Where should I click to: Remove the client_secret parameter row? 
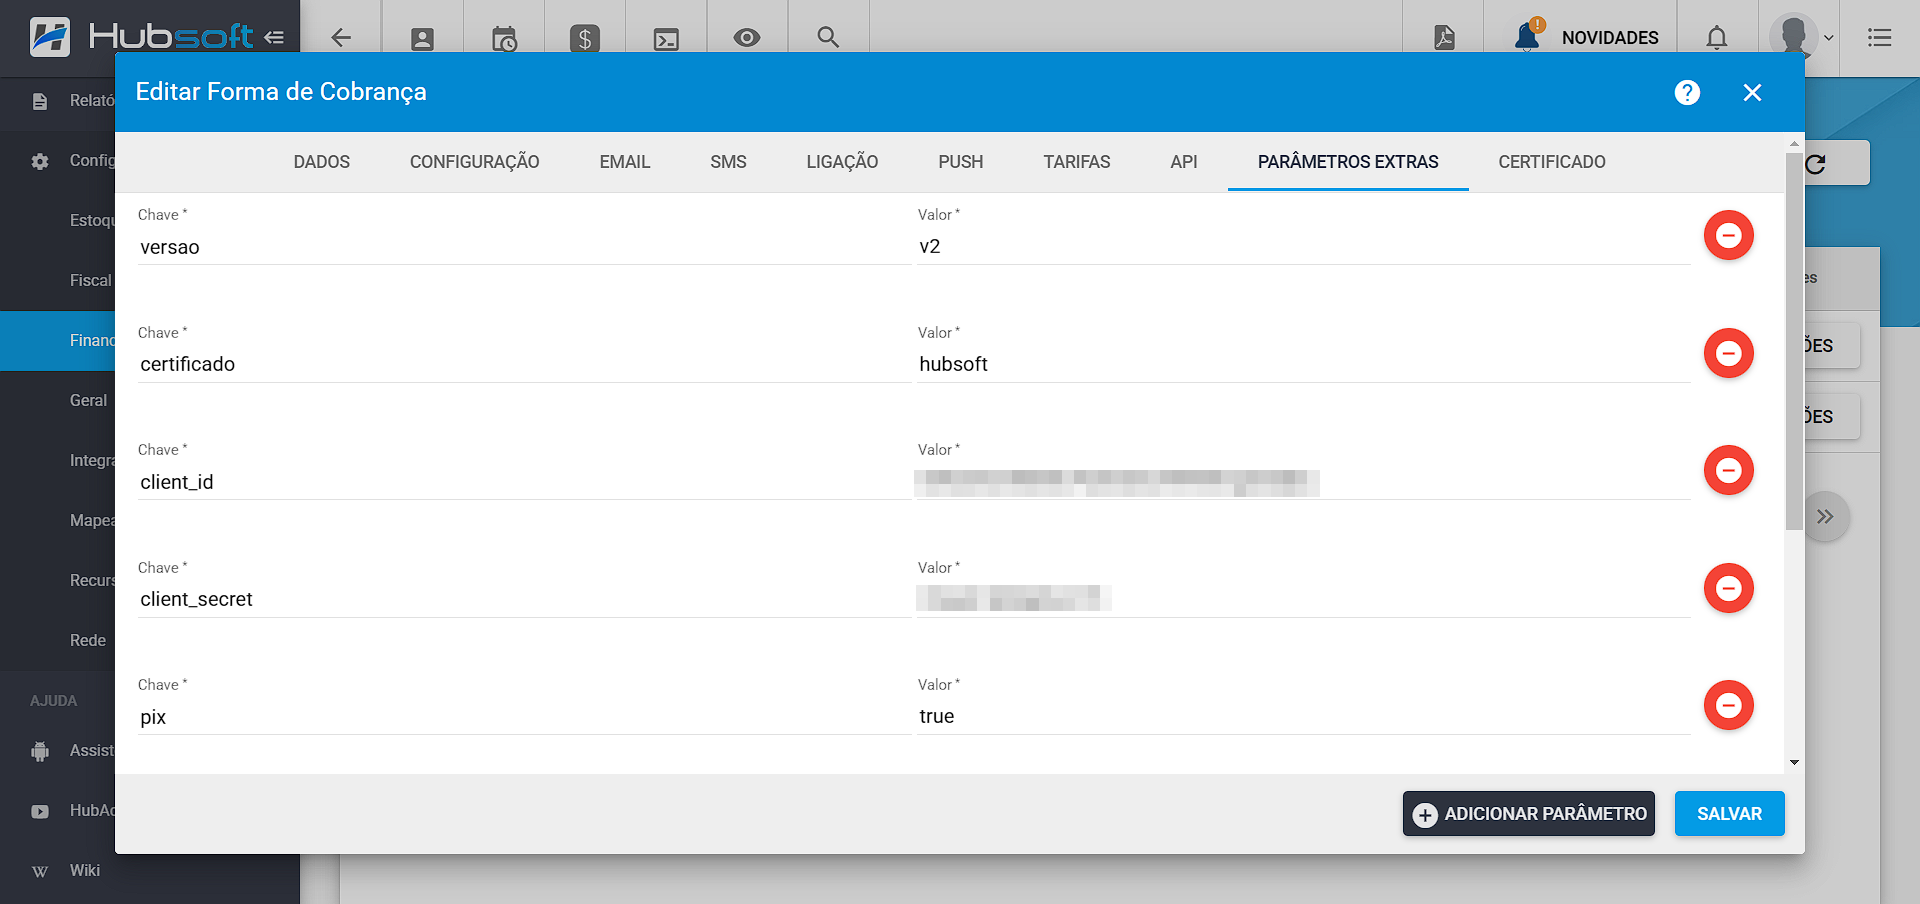tap(1729, 588)
